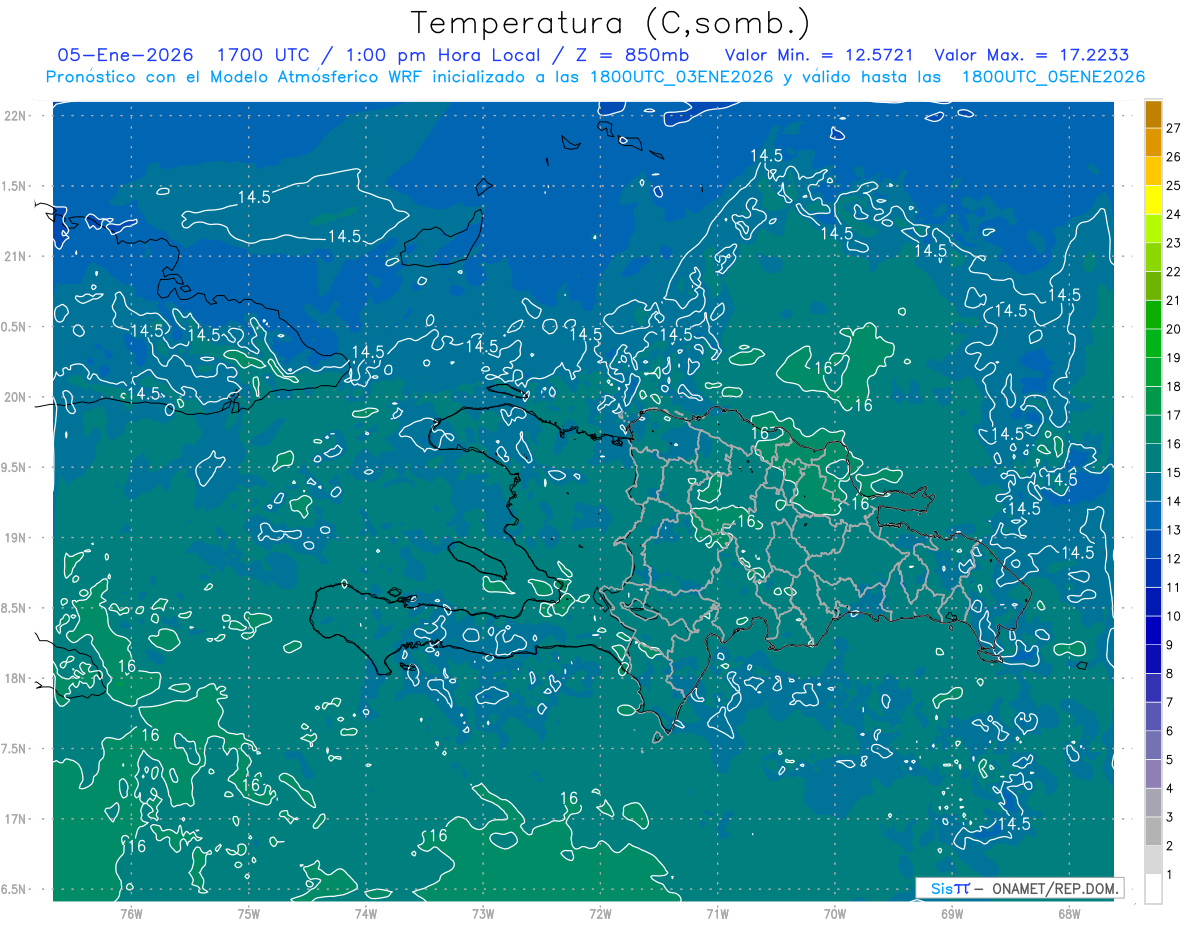This screenshot has width=1200, height=927.
Task: Click the color scale label "27"
Action: tap(1174, 128)
